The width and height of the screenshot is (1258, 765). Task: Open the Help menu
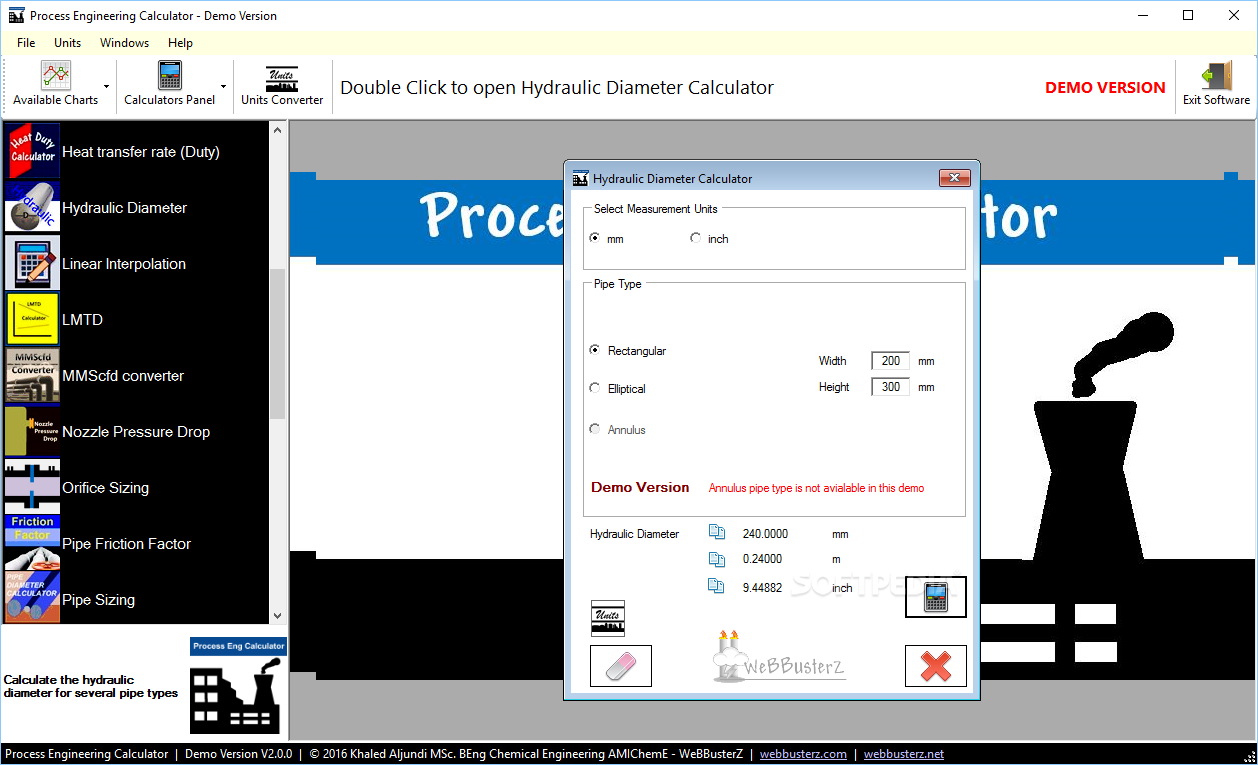click(180, 43)
